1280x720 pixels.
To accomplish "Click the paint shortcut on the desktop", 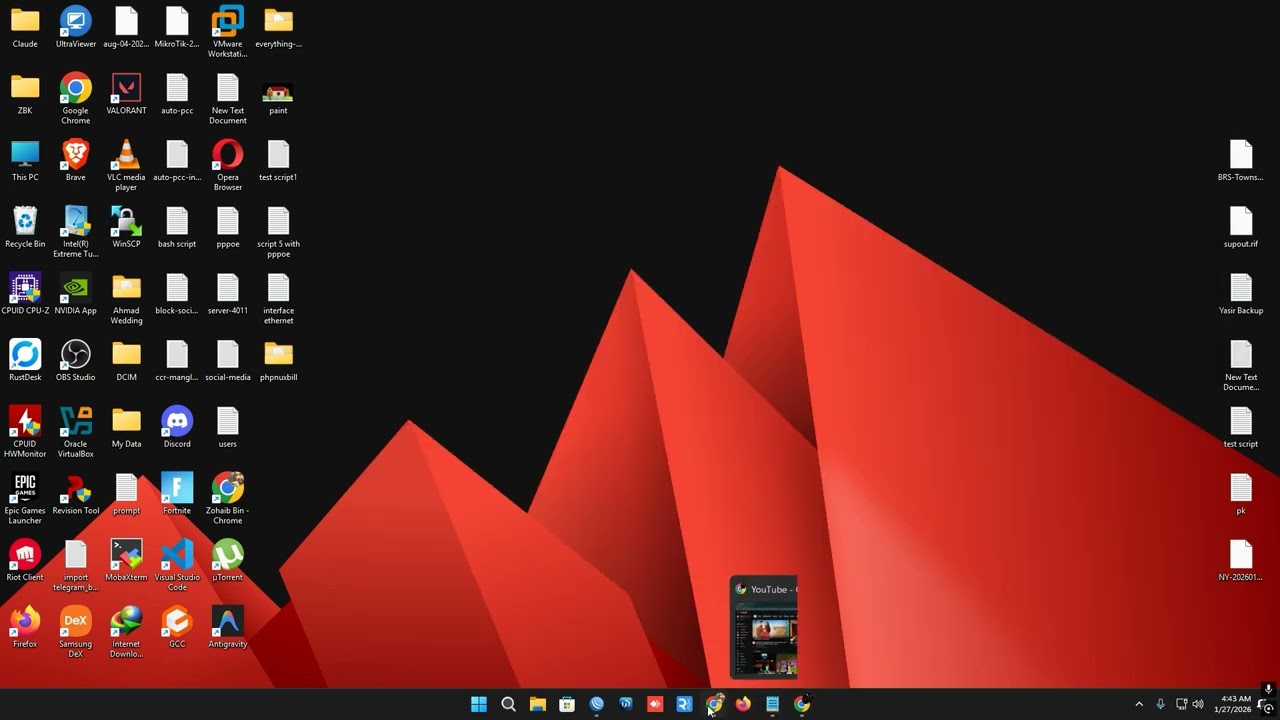I will point(278,94).
